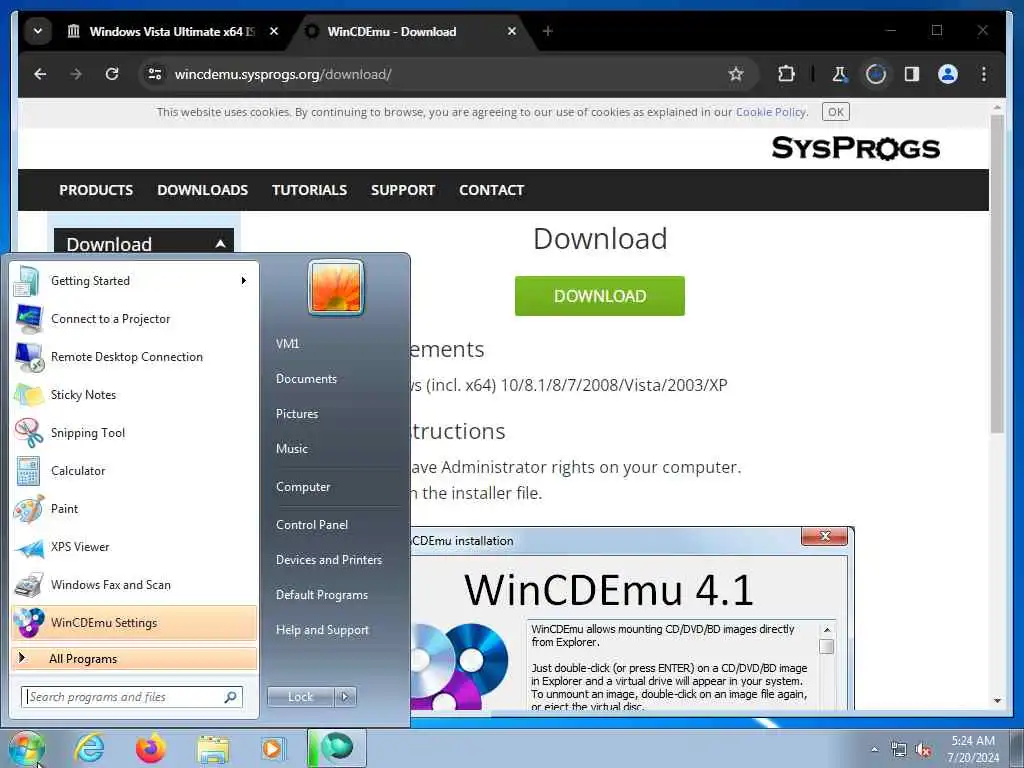Bookmark this page with the star icon

[736, 74]
